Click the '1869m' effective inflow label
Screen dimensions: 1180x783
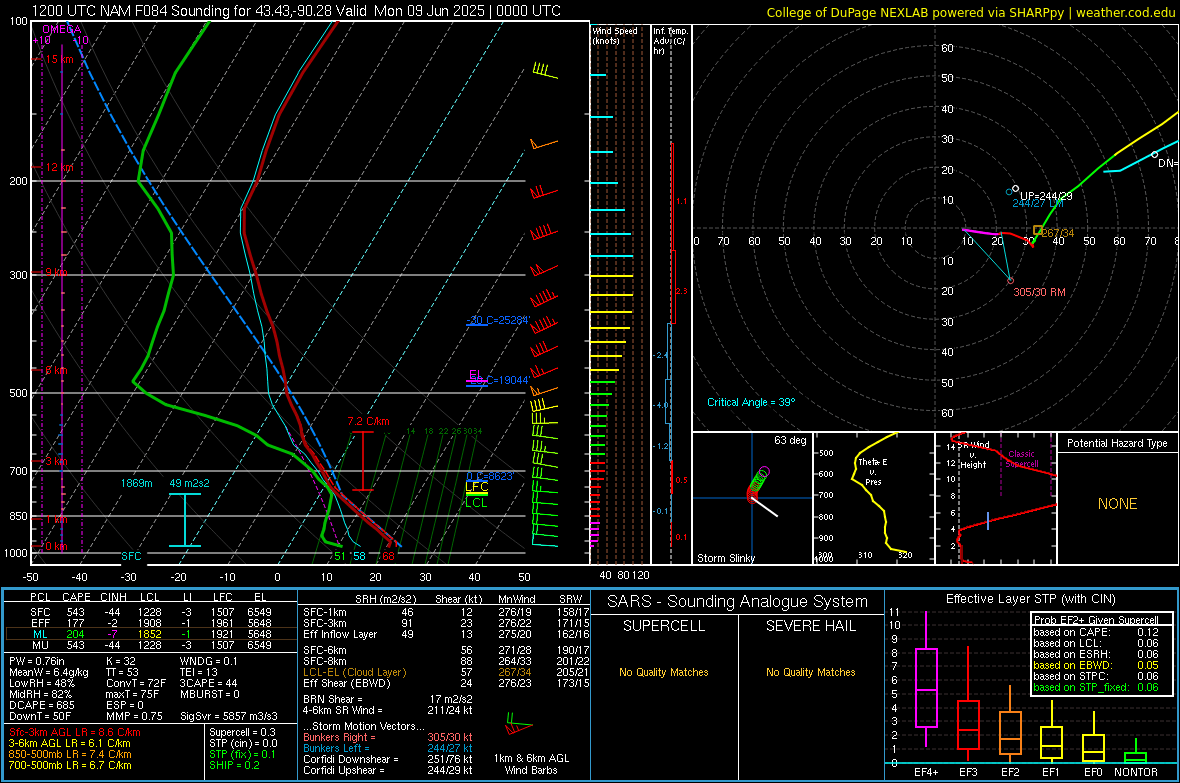[x=136, y=483]
